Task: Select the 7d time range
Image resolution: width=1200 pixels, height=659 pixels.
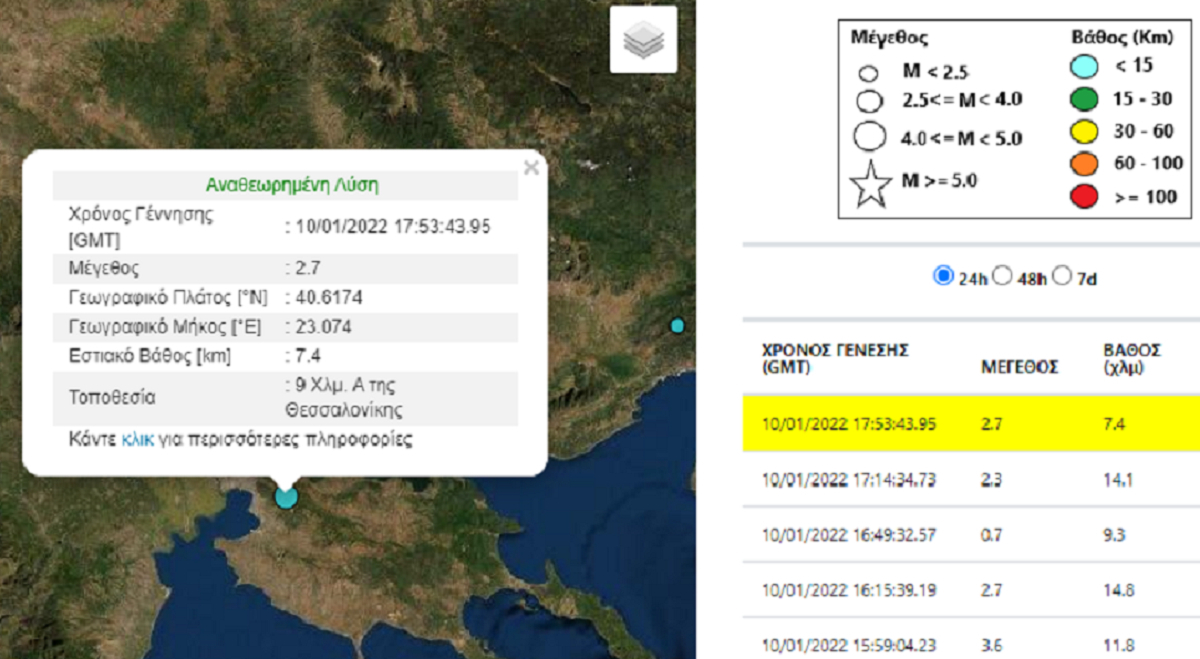Action: coord(1062,277)
